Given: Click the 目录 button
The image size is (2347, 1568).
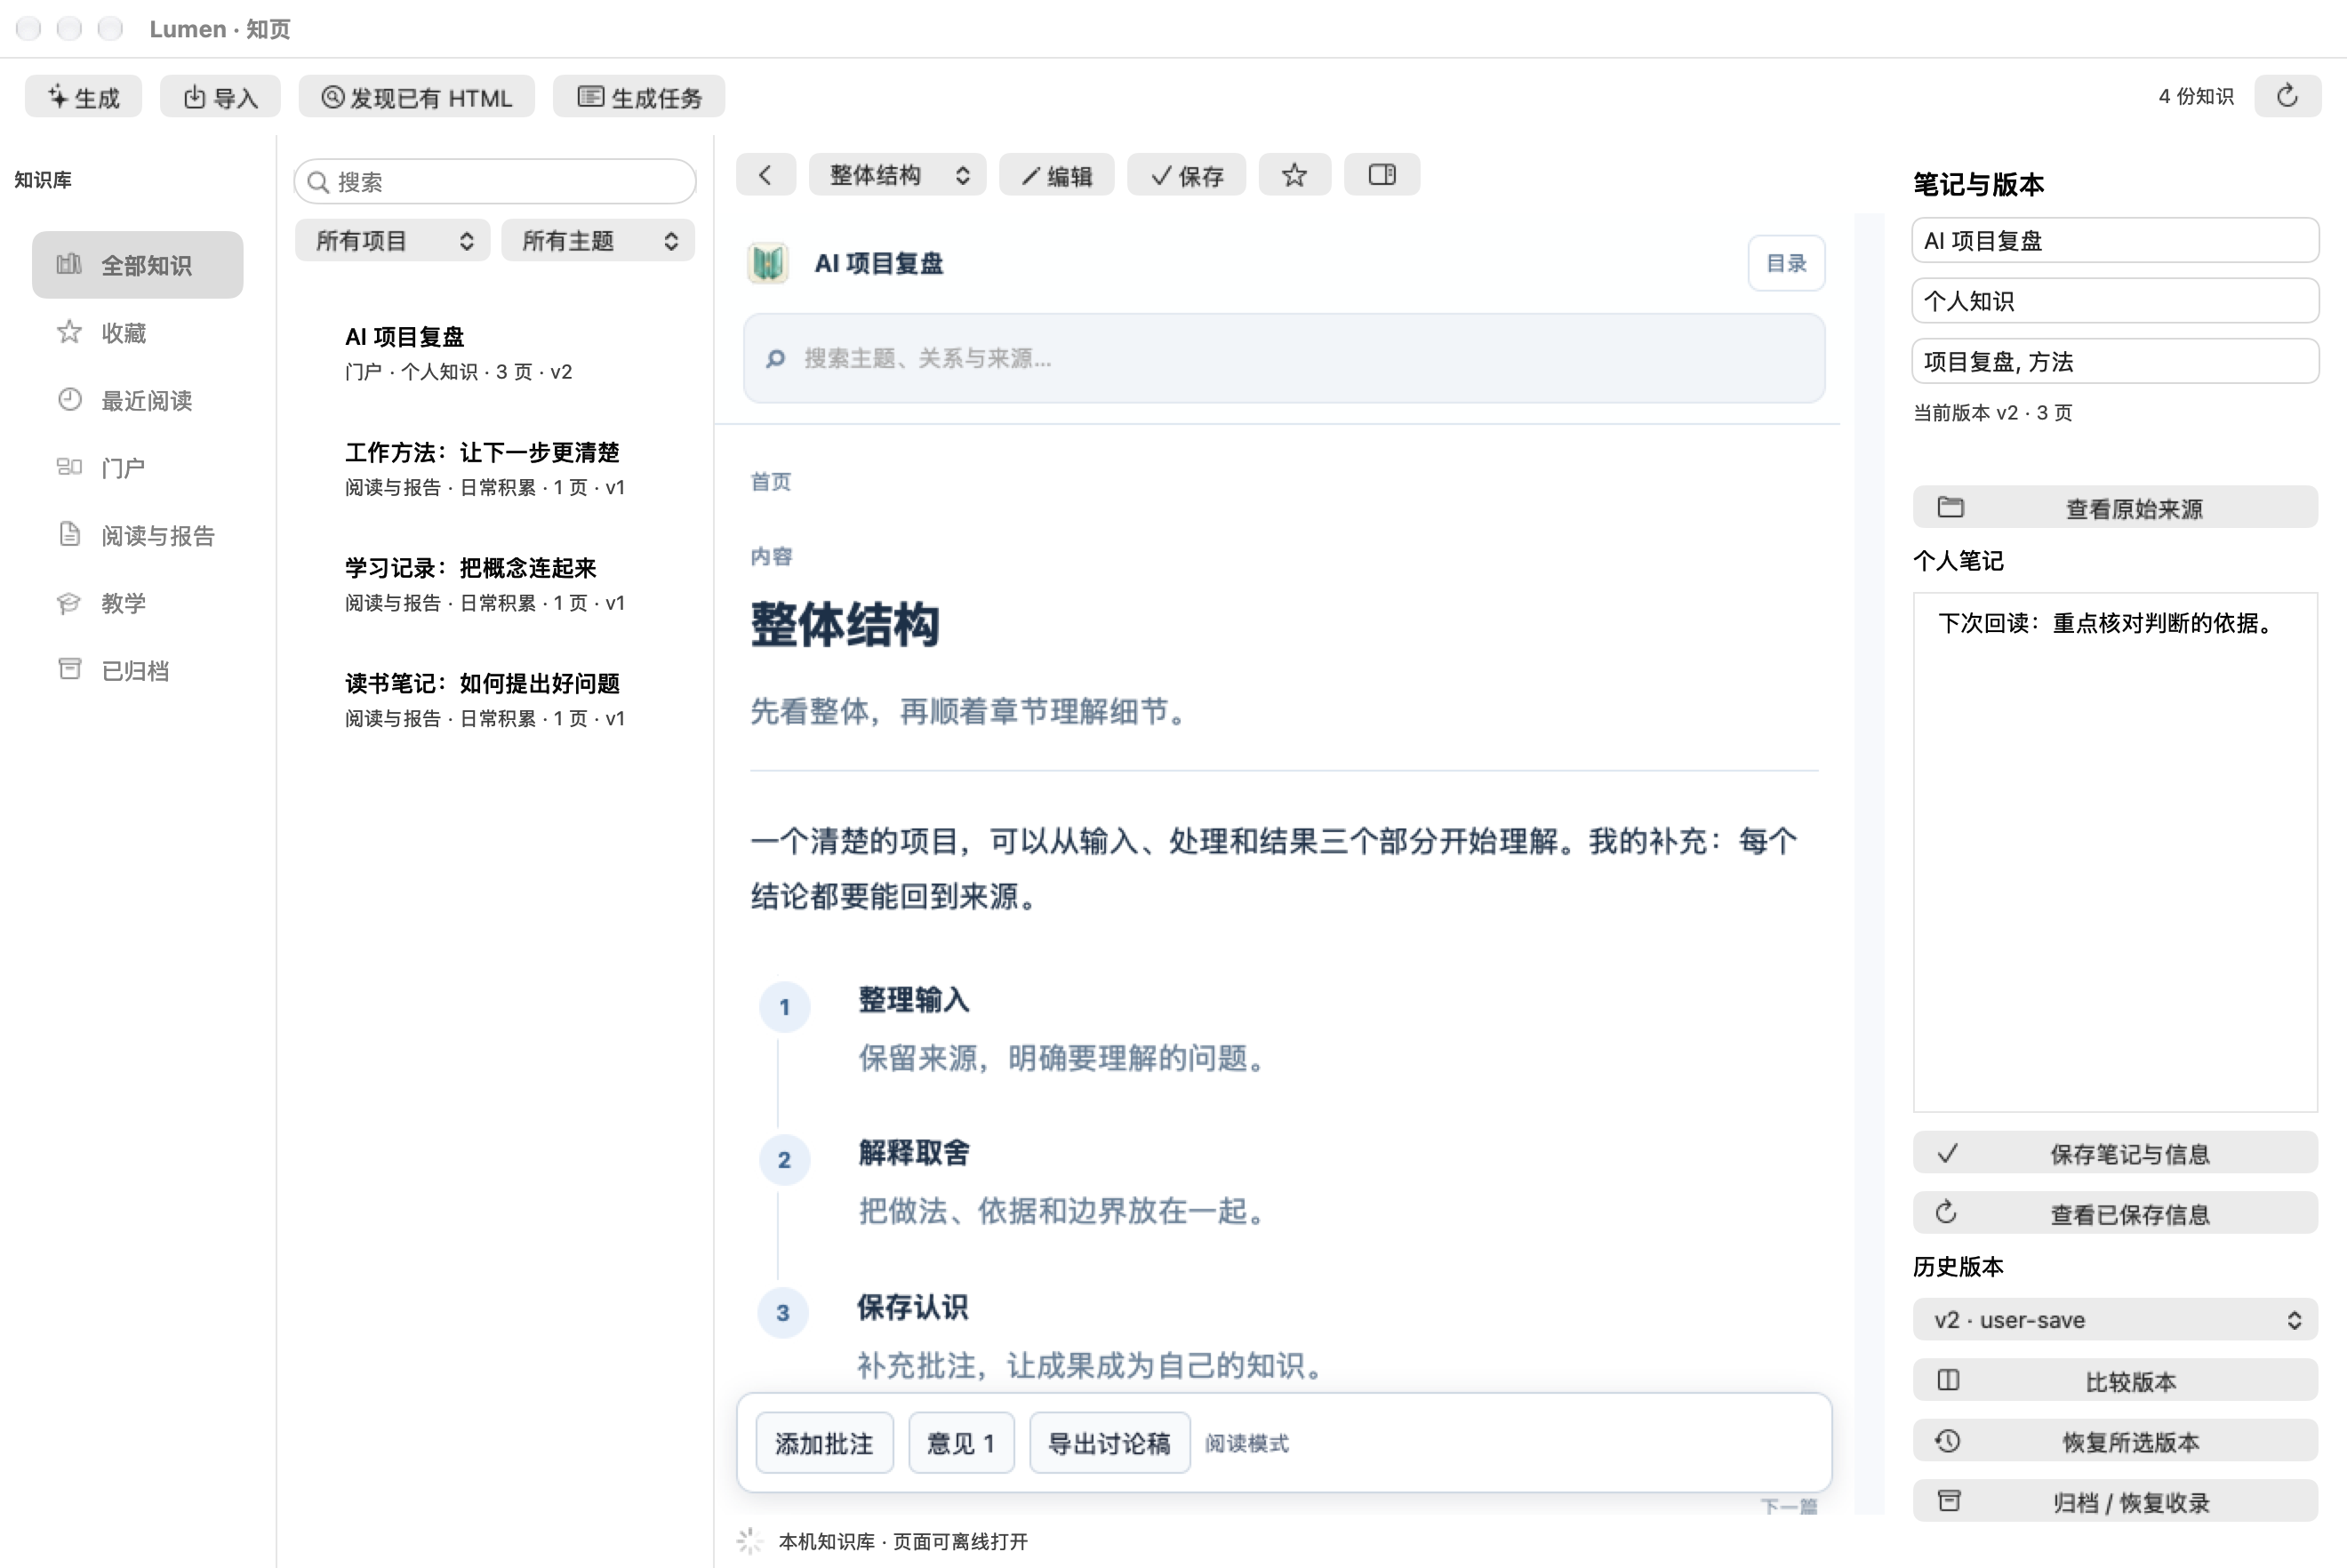Looking at the screenshot, I should (1786, 263).
